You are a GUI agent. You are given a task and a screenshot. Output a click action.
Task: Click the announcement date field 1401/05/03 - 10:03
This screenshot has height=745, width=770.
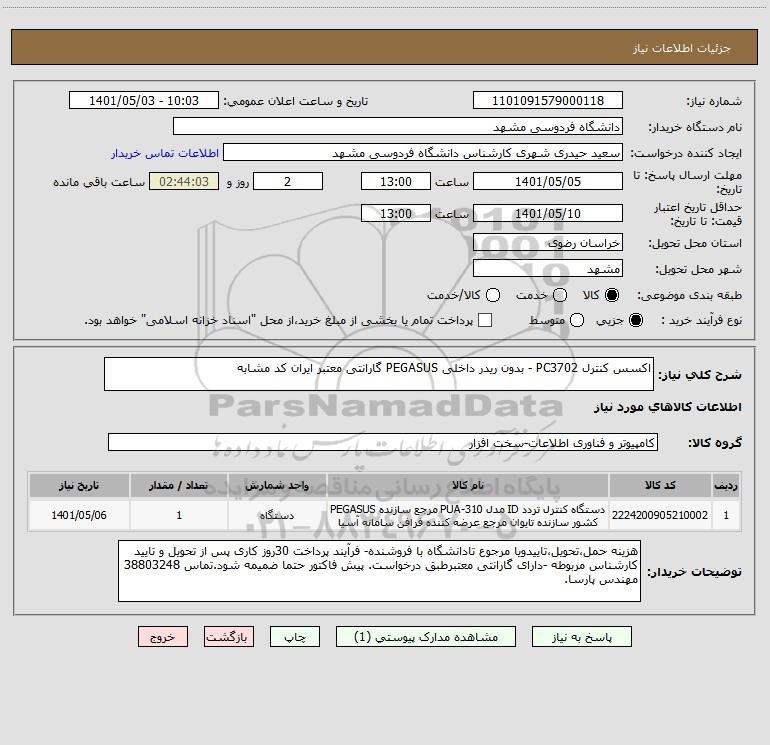(x=144, y=101)
